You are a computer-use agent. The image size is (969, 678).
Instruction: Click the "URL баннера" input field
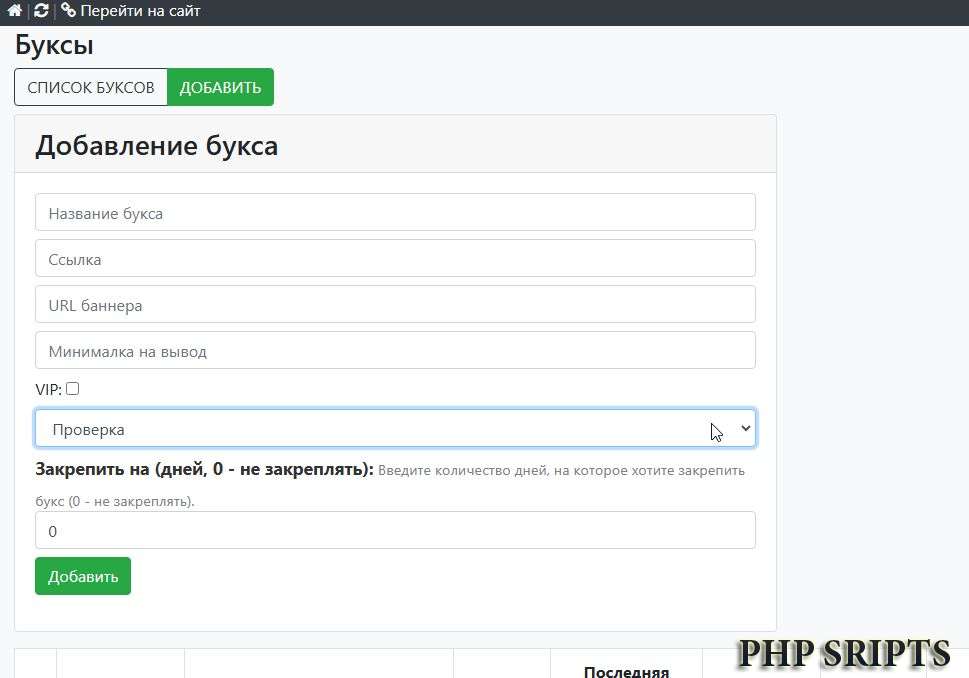[x=395, y=304]
